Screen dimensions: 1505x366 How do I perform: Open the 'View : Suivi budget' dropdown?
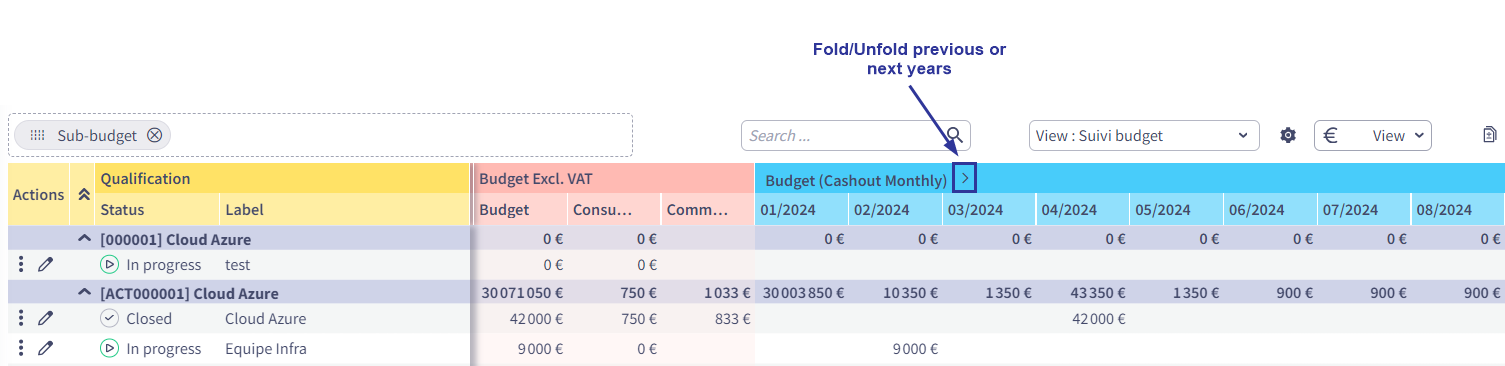point(1143,135)
